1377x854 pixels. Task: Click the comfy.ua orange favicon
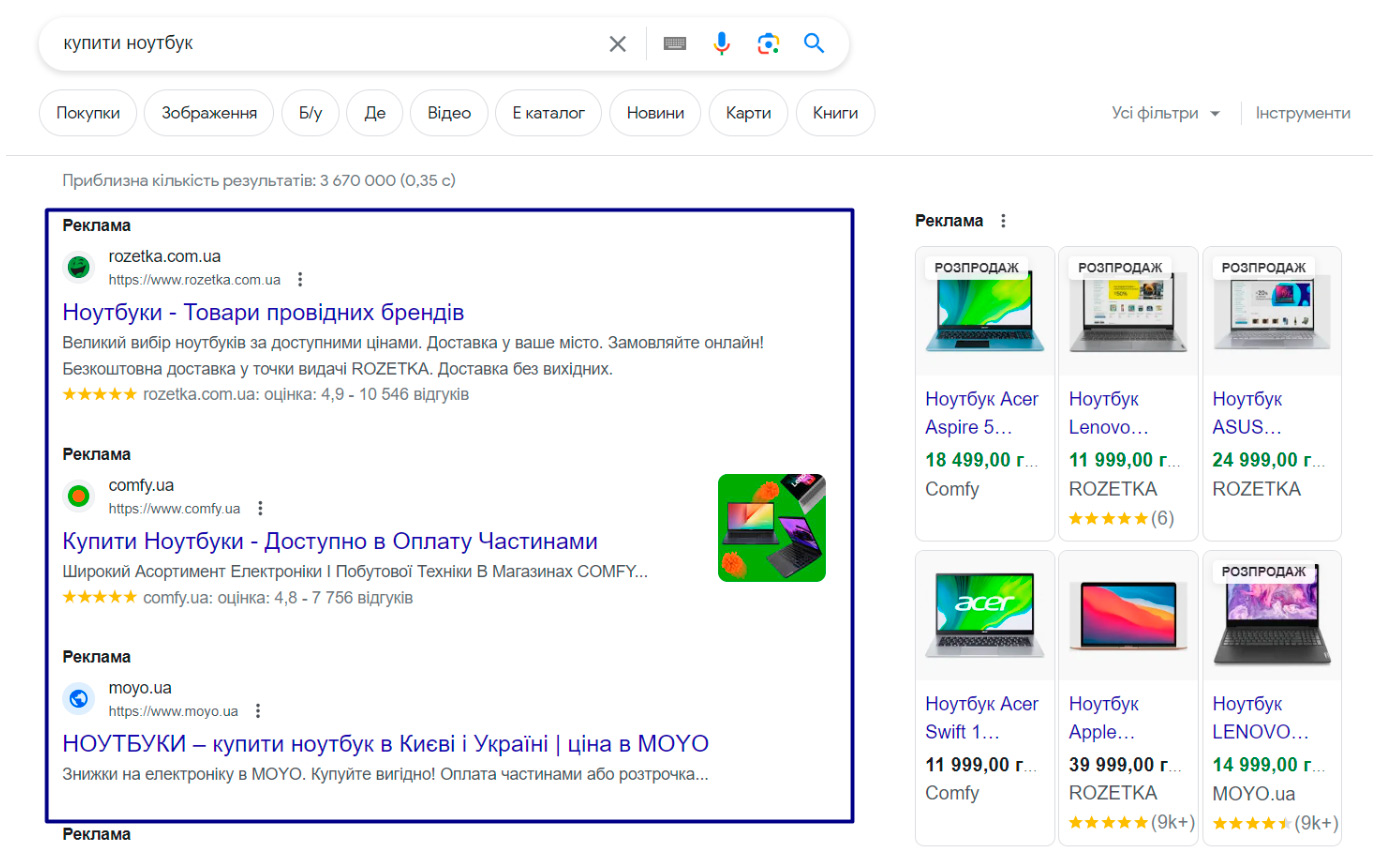78,496
